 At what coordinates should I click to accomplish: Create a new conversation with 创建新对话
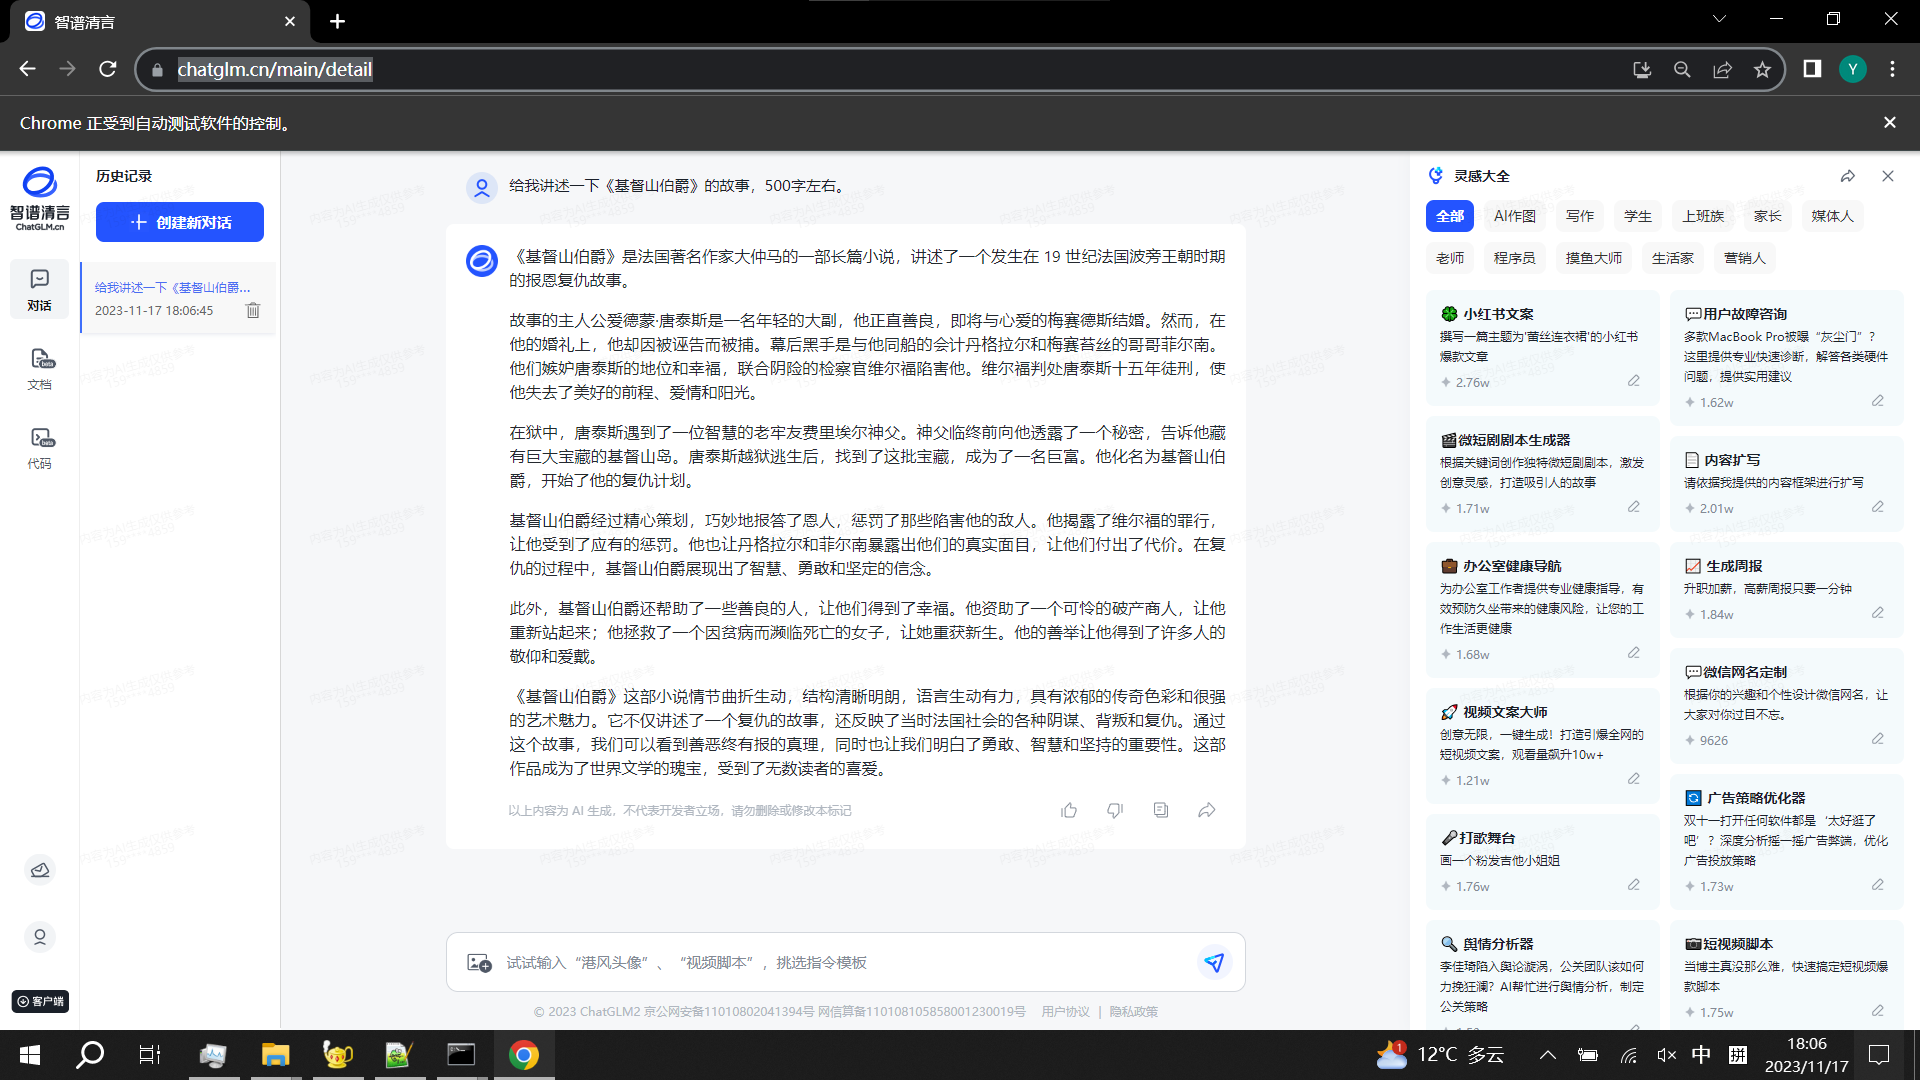180,222
